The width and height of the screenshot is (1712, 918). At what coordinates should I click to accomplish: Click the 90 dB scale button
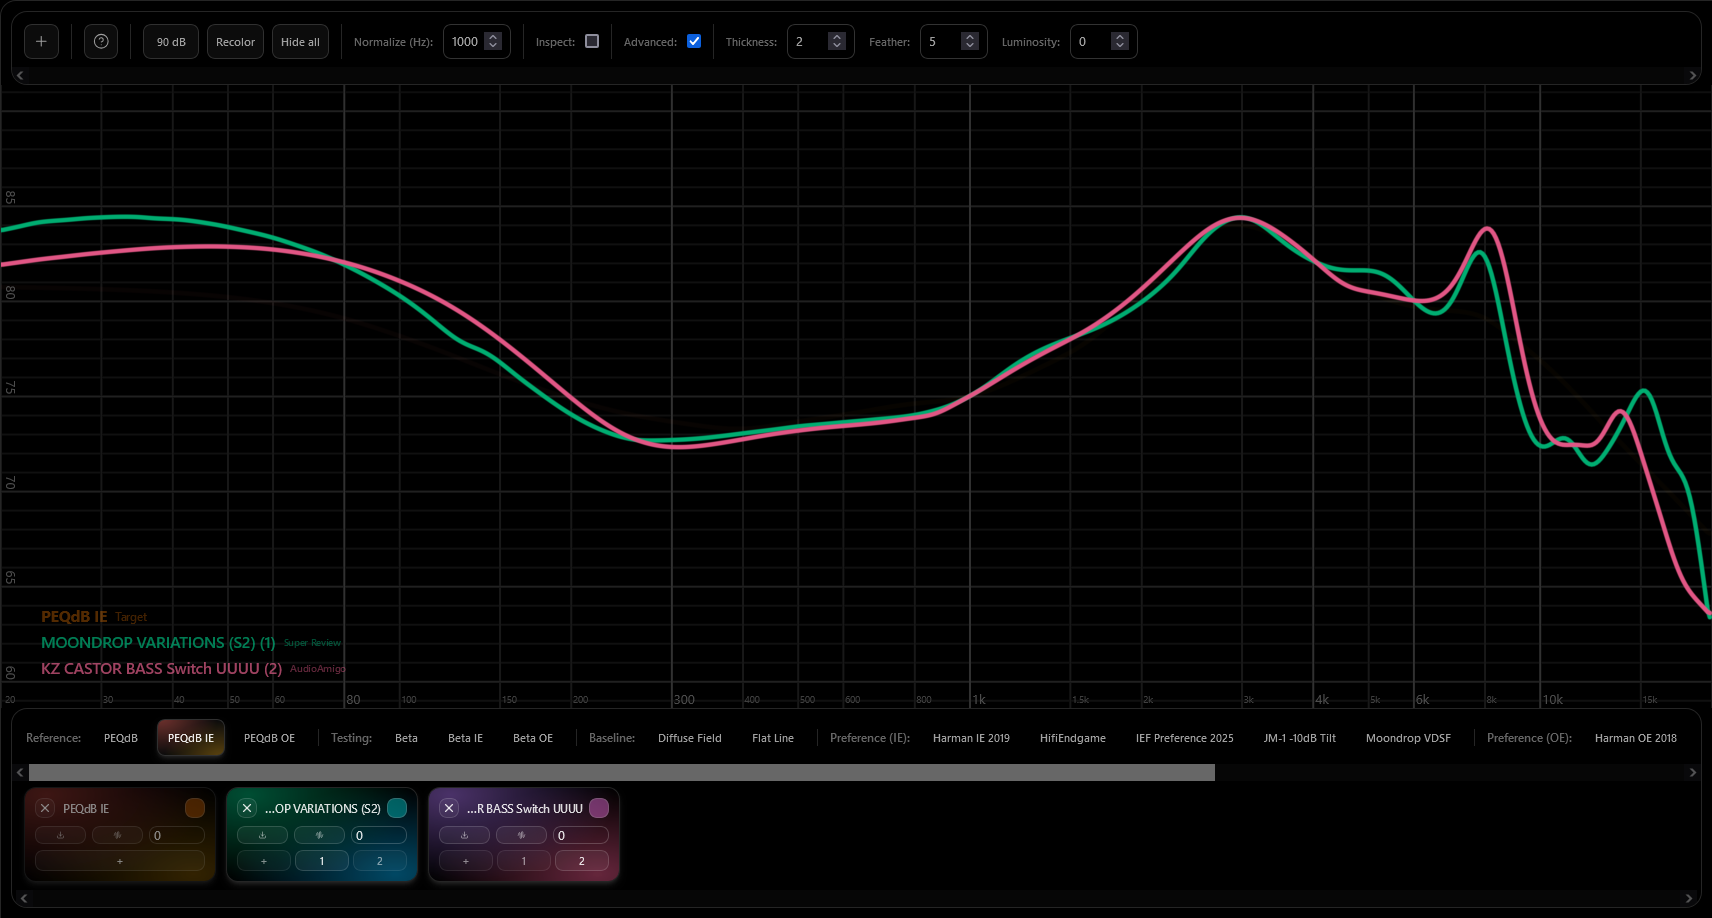click(171, 42)
